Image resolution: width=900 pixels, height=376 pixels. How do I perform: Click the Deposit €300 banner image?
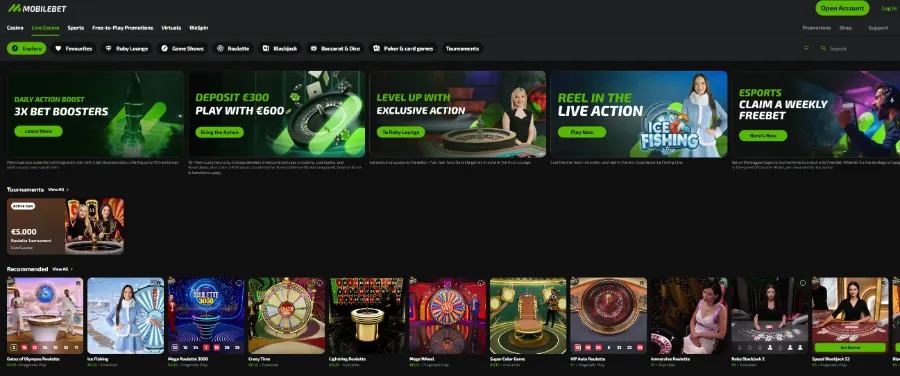click(277, 114)
